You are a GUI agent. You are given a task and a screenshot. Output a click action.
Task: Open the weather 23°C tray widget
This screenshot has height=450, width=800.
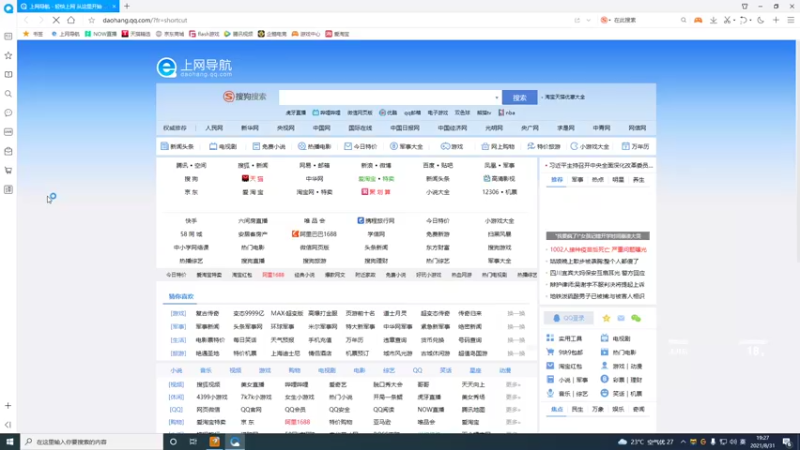(646, 442)
